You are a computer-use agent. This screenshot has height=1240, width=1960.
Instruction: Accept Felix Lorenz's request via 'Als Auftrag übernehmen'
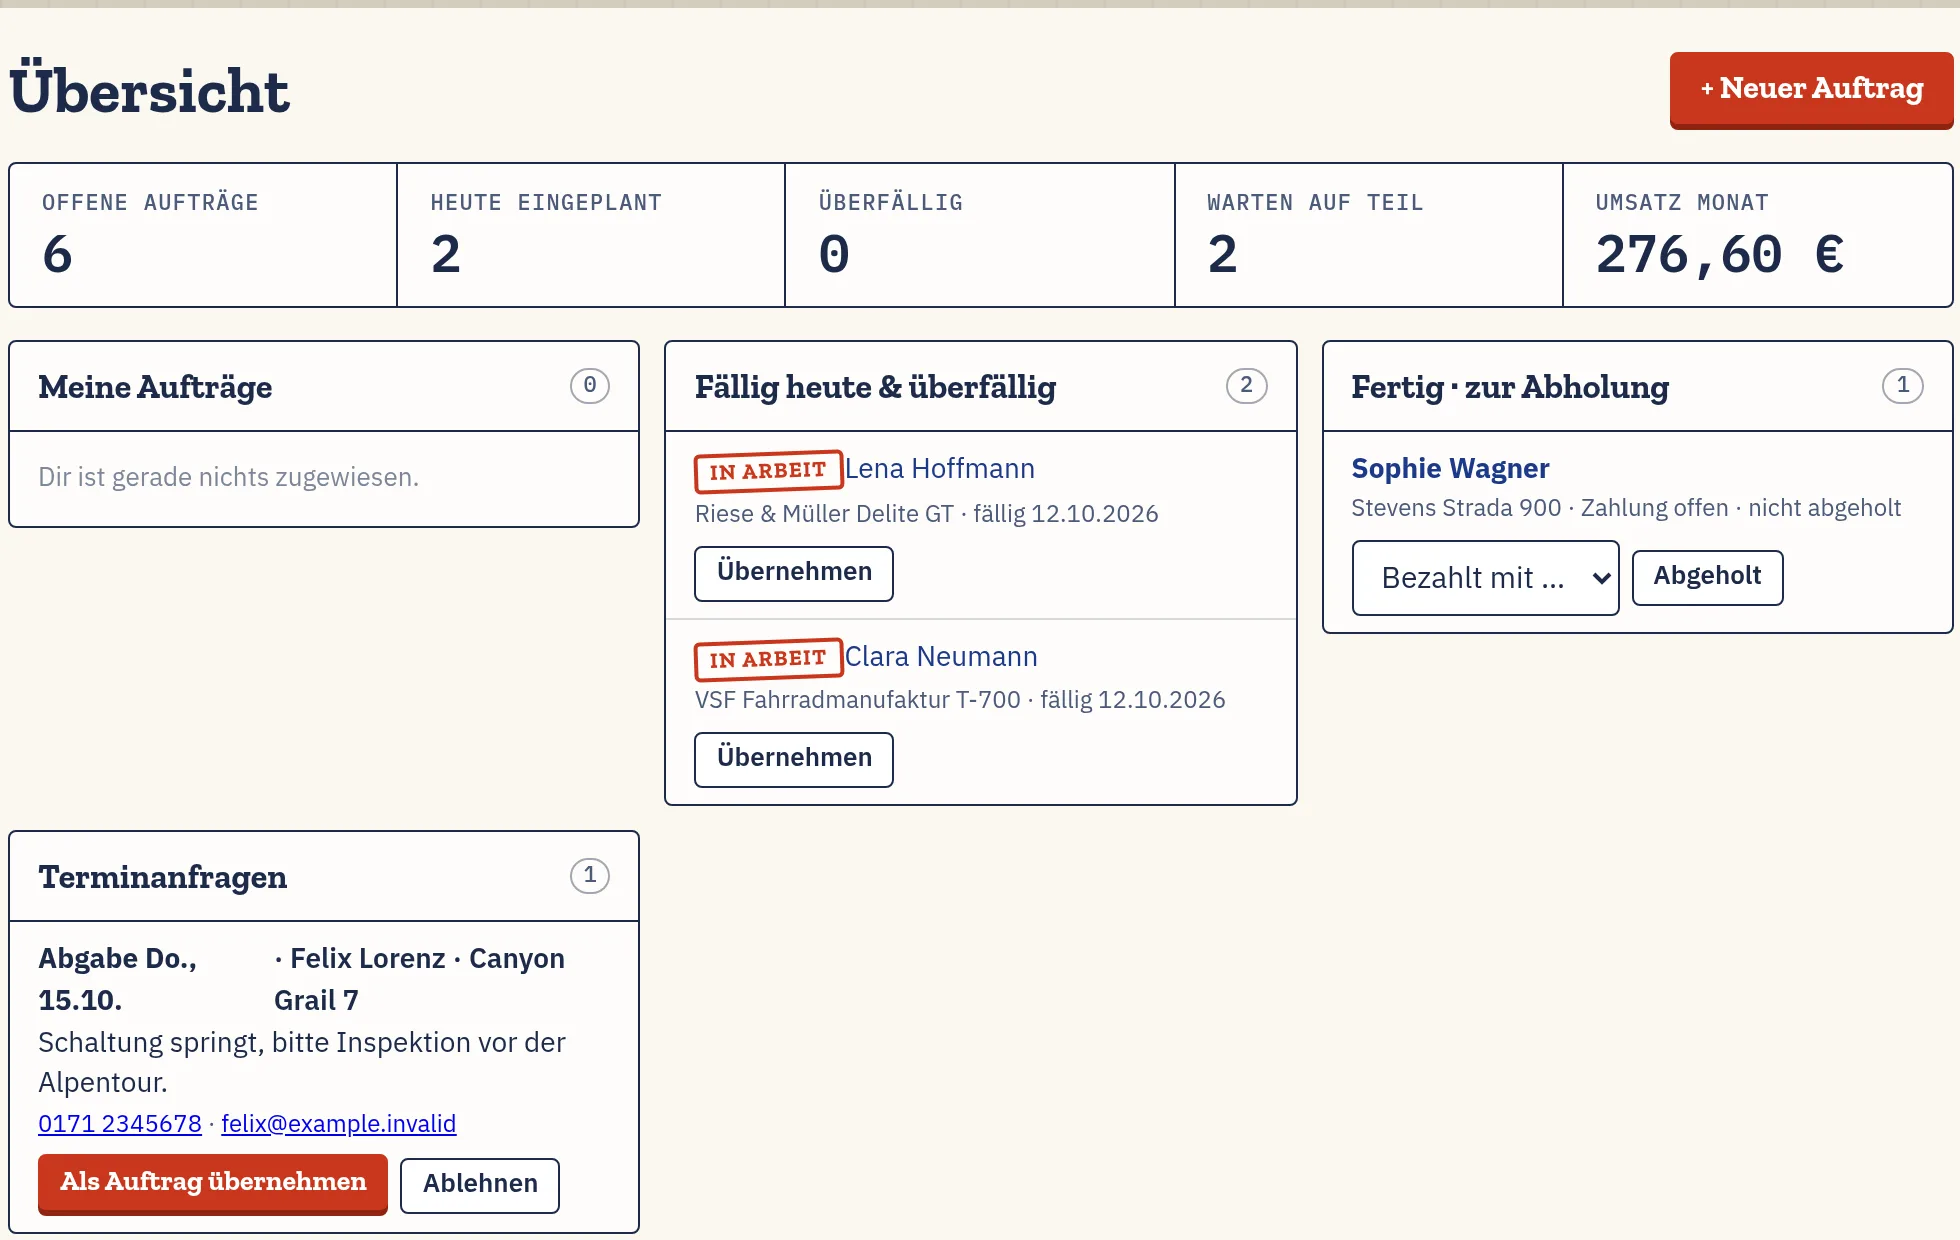click(213, 1183)
